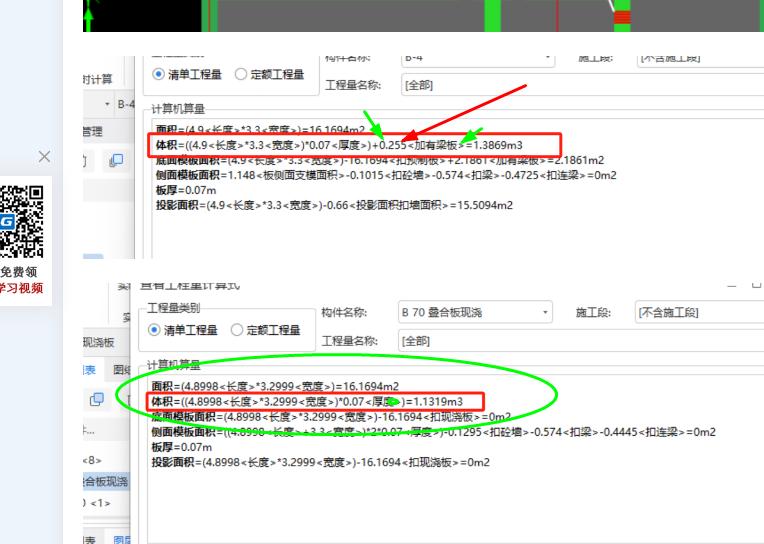Switch to the 图 tab beside 表 tab
The width and height of the screenshot is (764, 544).
(121, 370)
